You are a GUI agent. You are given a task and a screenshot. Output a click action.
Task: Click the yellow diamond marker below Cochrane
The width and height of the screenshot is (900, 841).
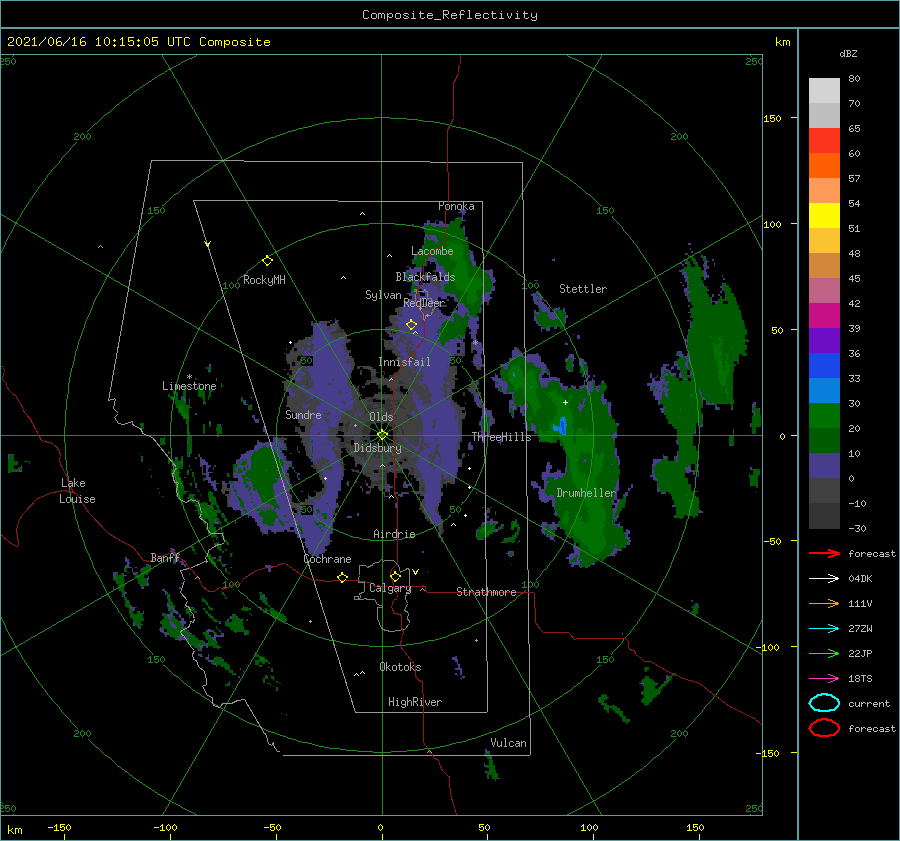pos(342,577)
